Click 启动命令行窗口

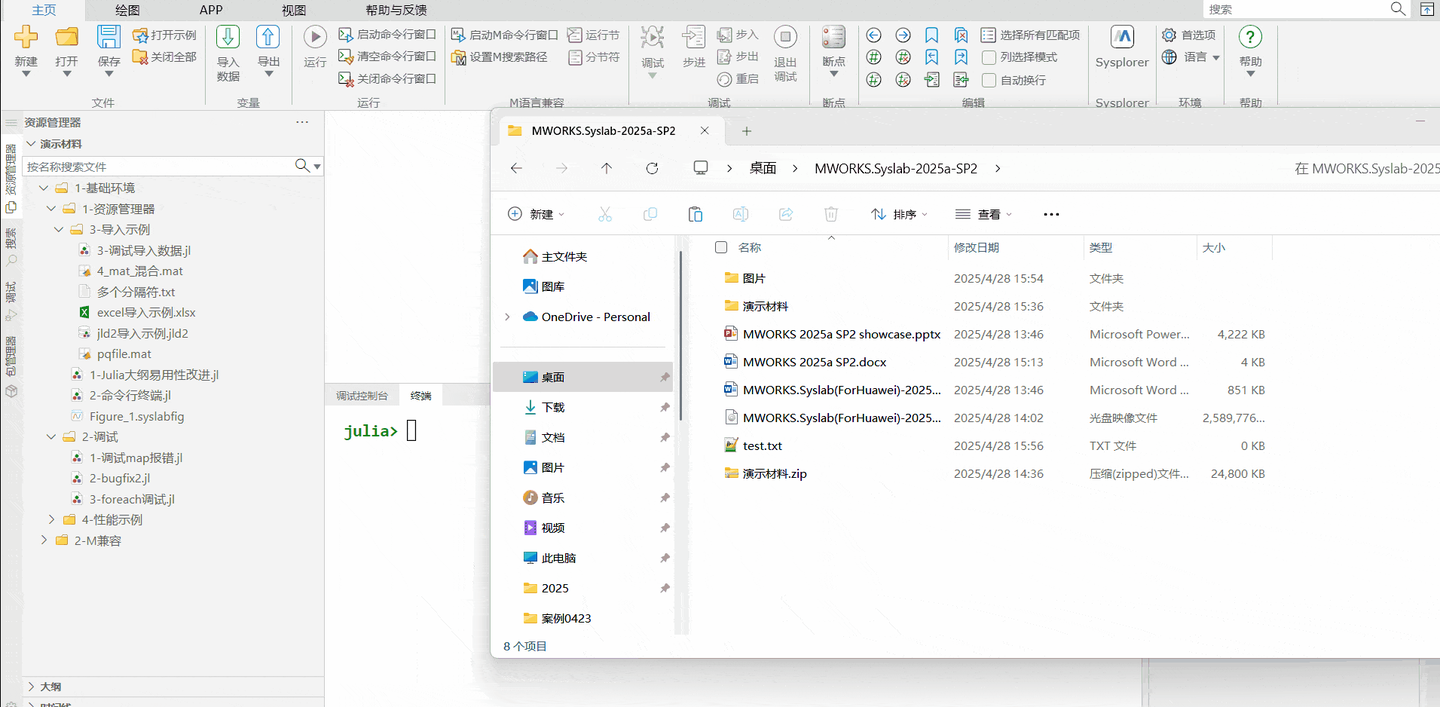[x=388, y=35]
